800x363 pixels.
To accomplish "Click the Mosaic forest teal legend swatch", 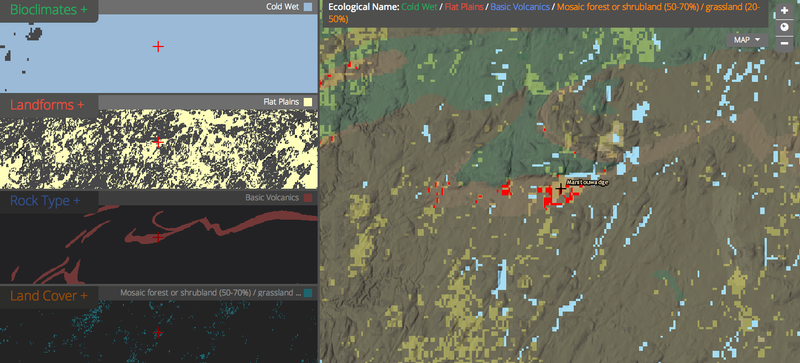I will (x=308, y=293).
